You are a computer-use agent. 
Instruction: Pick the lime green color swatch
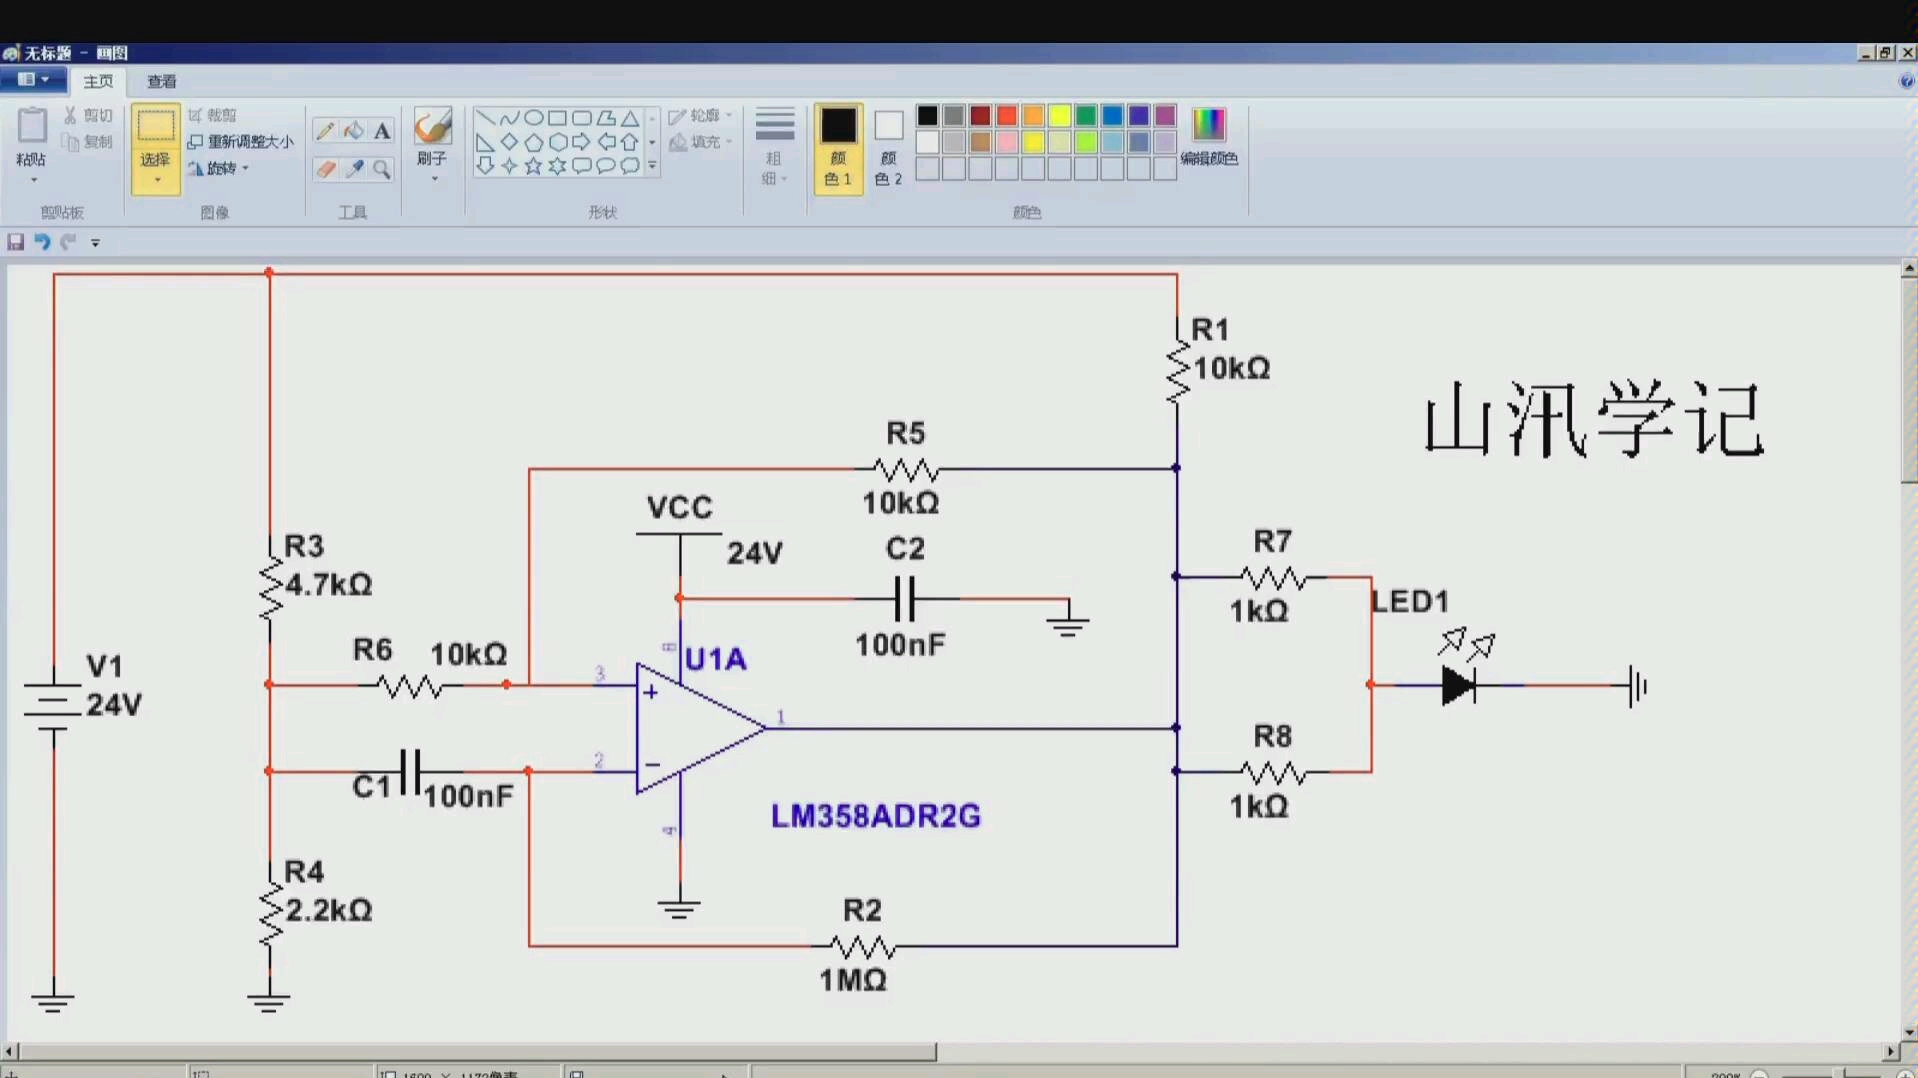click(1086, 142)
